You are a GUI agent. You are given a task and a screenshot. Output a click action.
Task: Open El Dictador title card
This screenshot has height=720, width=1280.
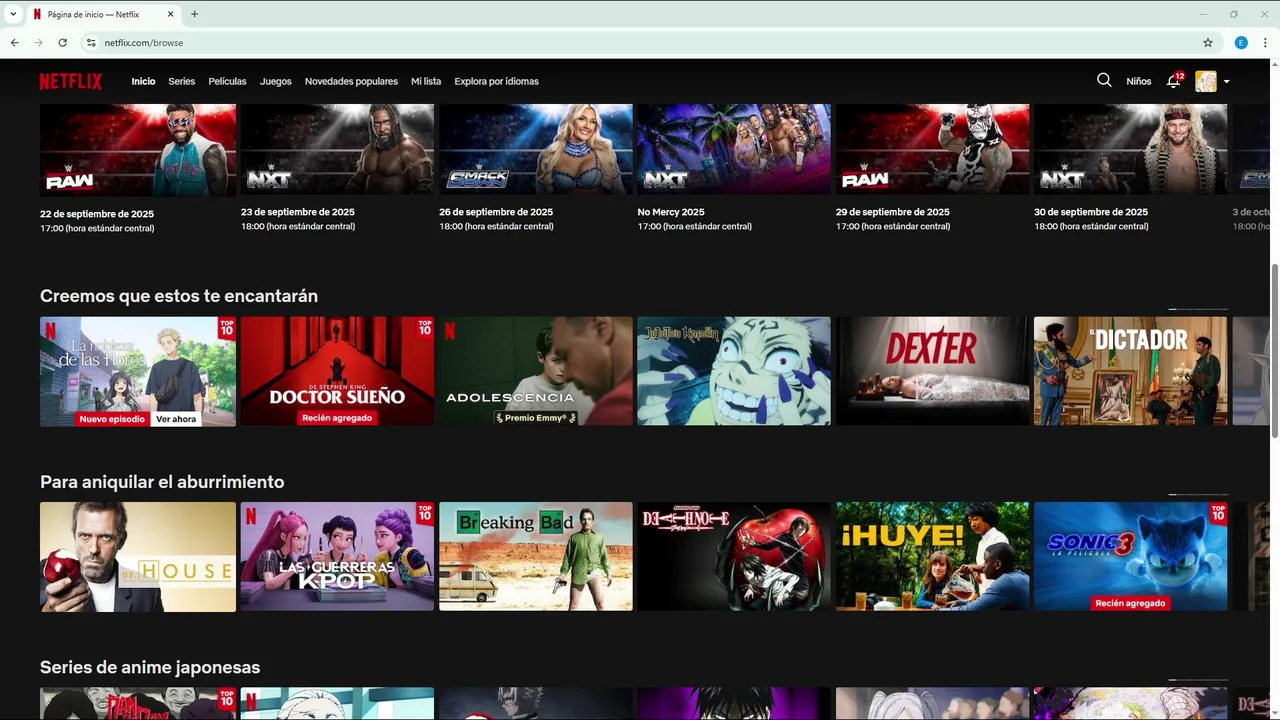tap(1130, 371)
